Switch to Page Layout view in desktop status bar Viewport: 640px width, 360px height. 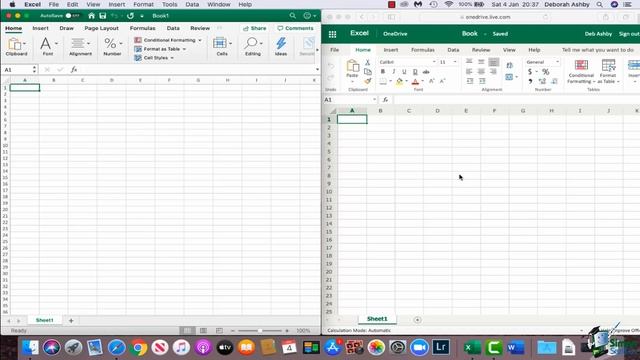coord(203,331)
